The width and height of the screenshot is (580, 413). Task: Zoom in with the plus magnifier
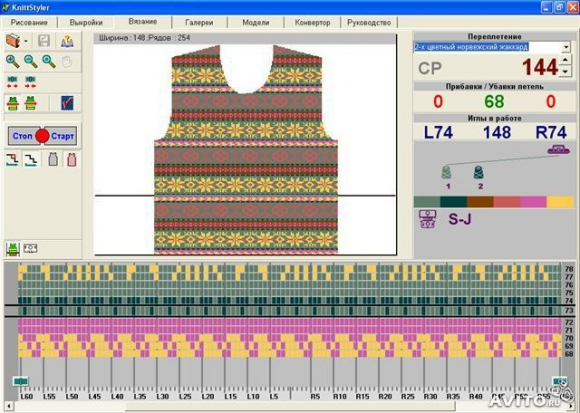pos(12,61)
